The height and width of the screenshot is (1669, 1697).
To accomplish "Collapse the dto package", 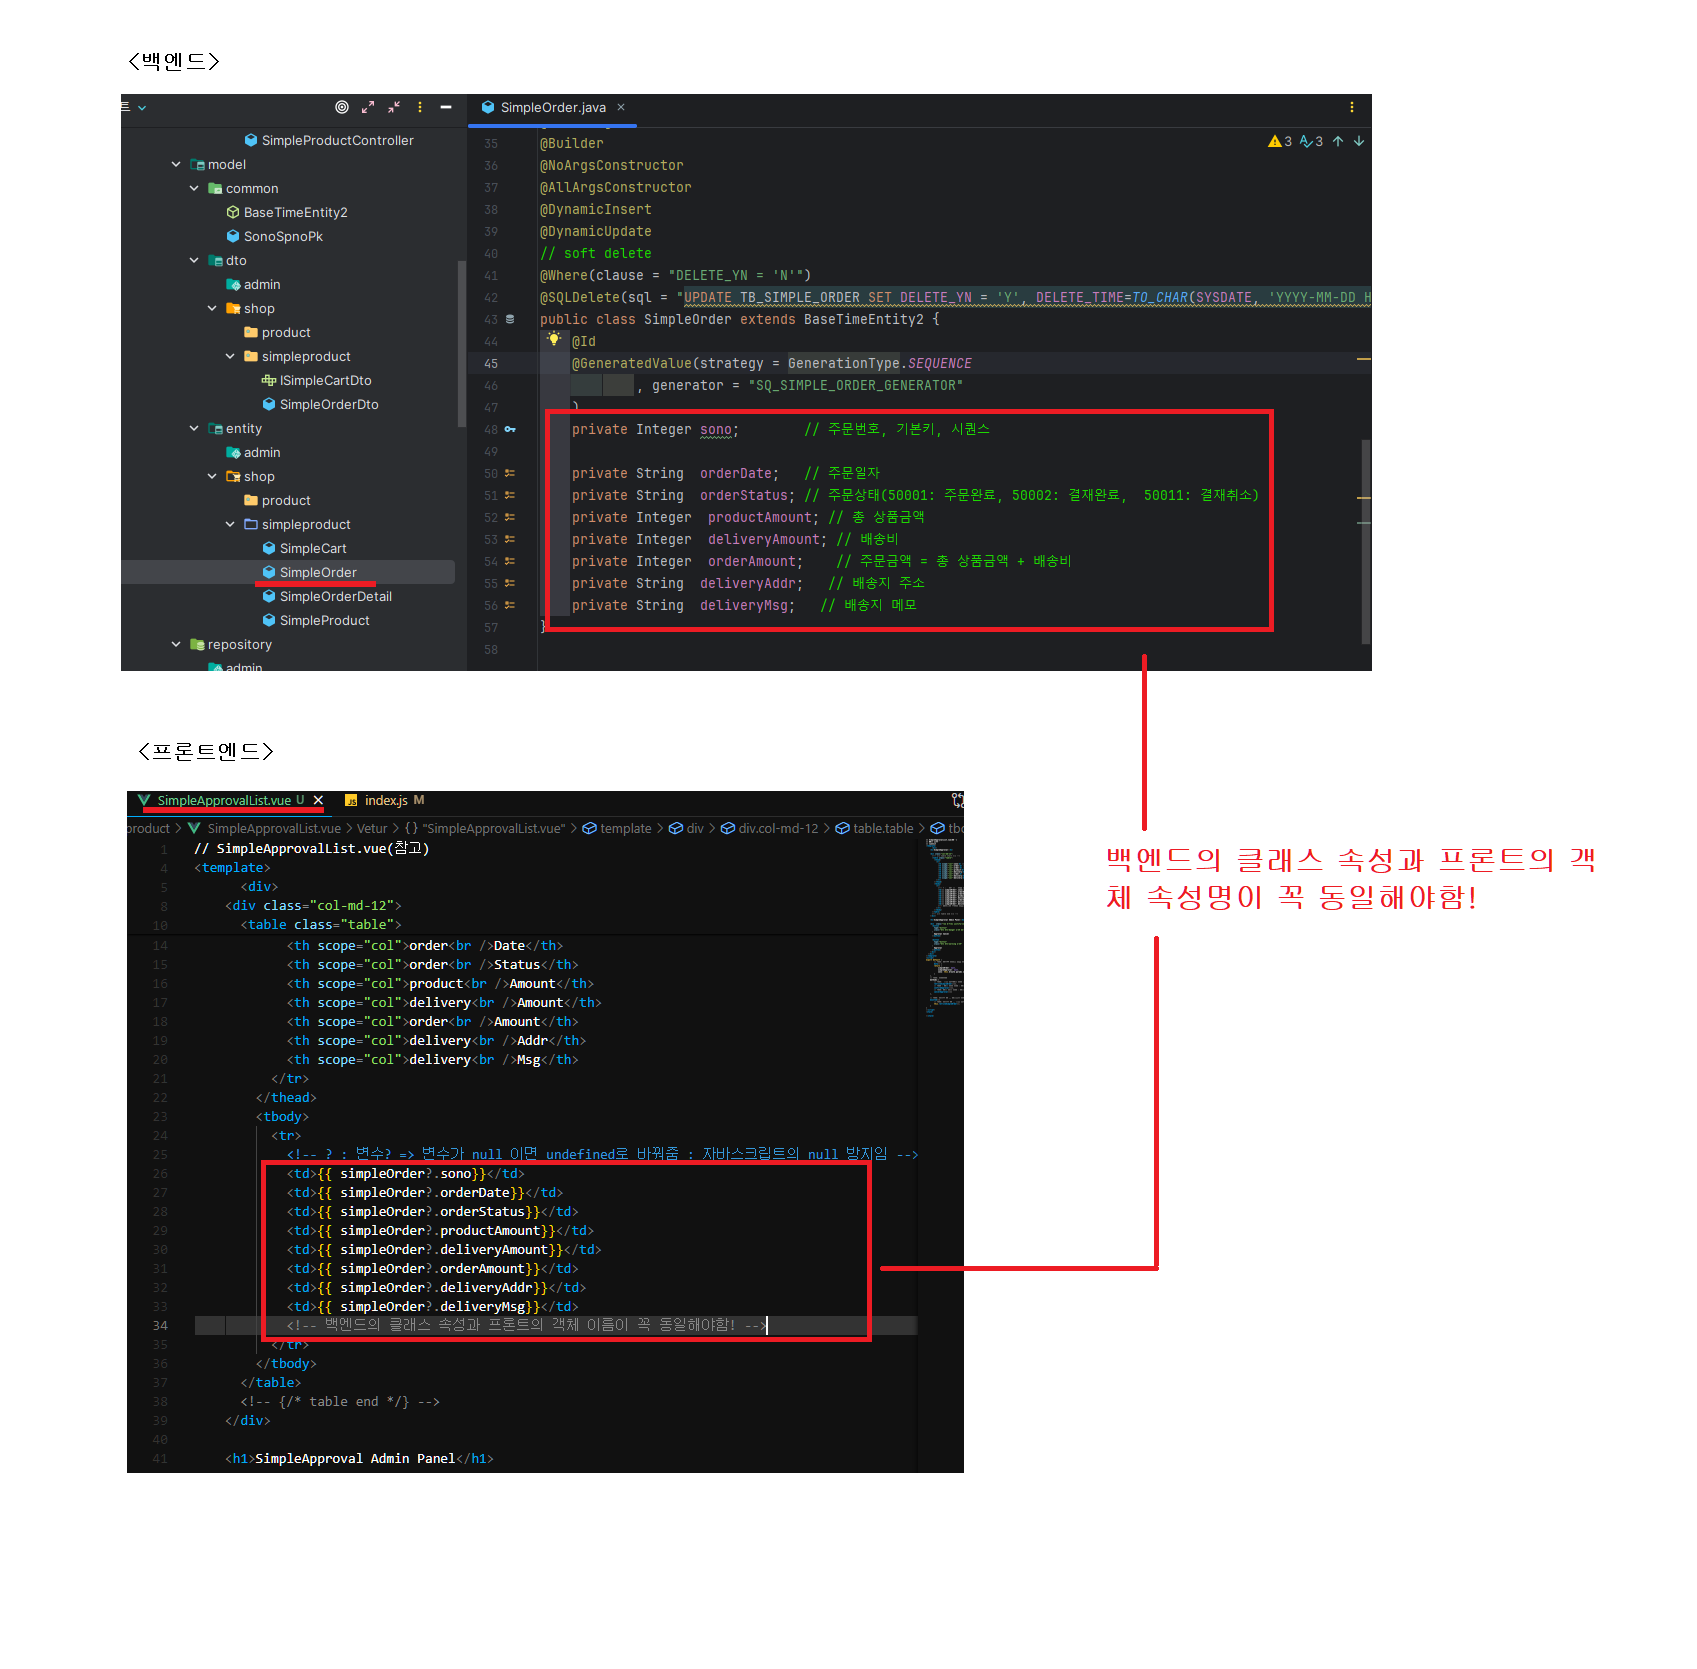I will pyautogui.click(x=194, y=260).
